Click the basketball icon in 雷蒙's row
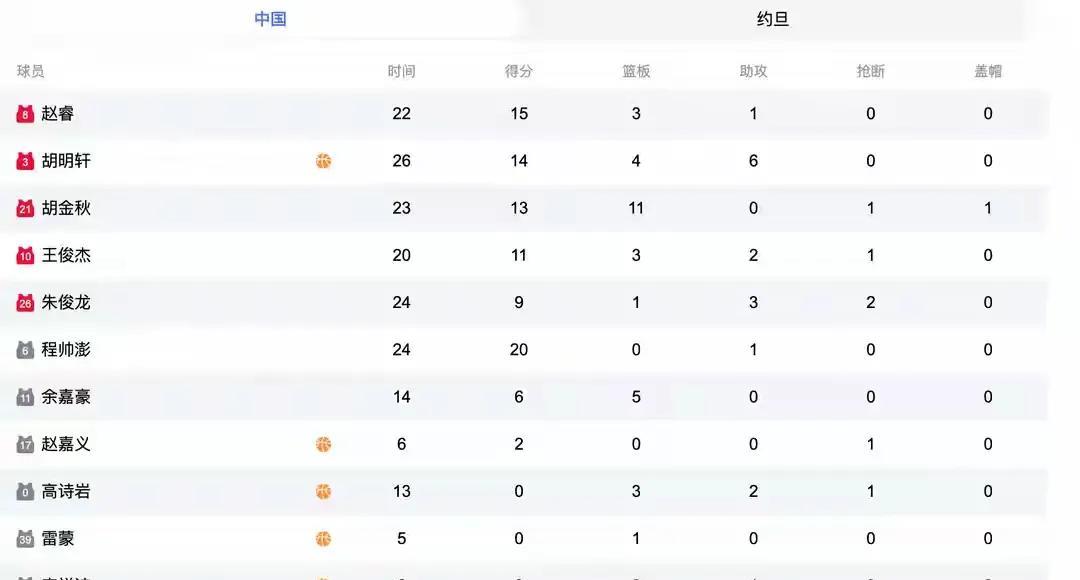This screenshot has height=580, width=1080. [x=323, y=539]
